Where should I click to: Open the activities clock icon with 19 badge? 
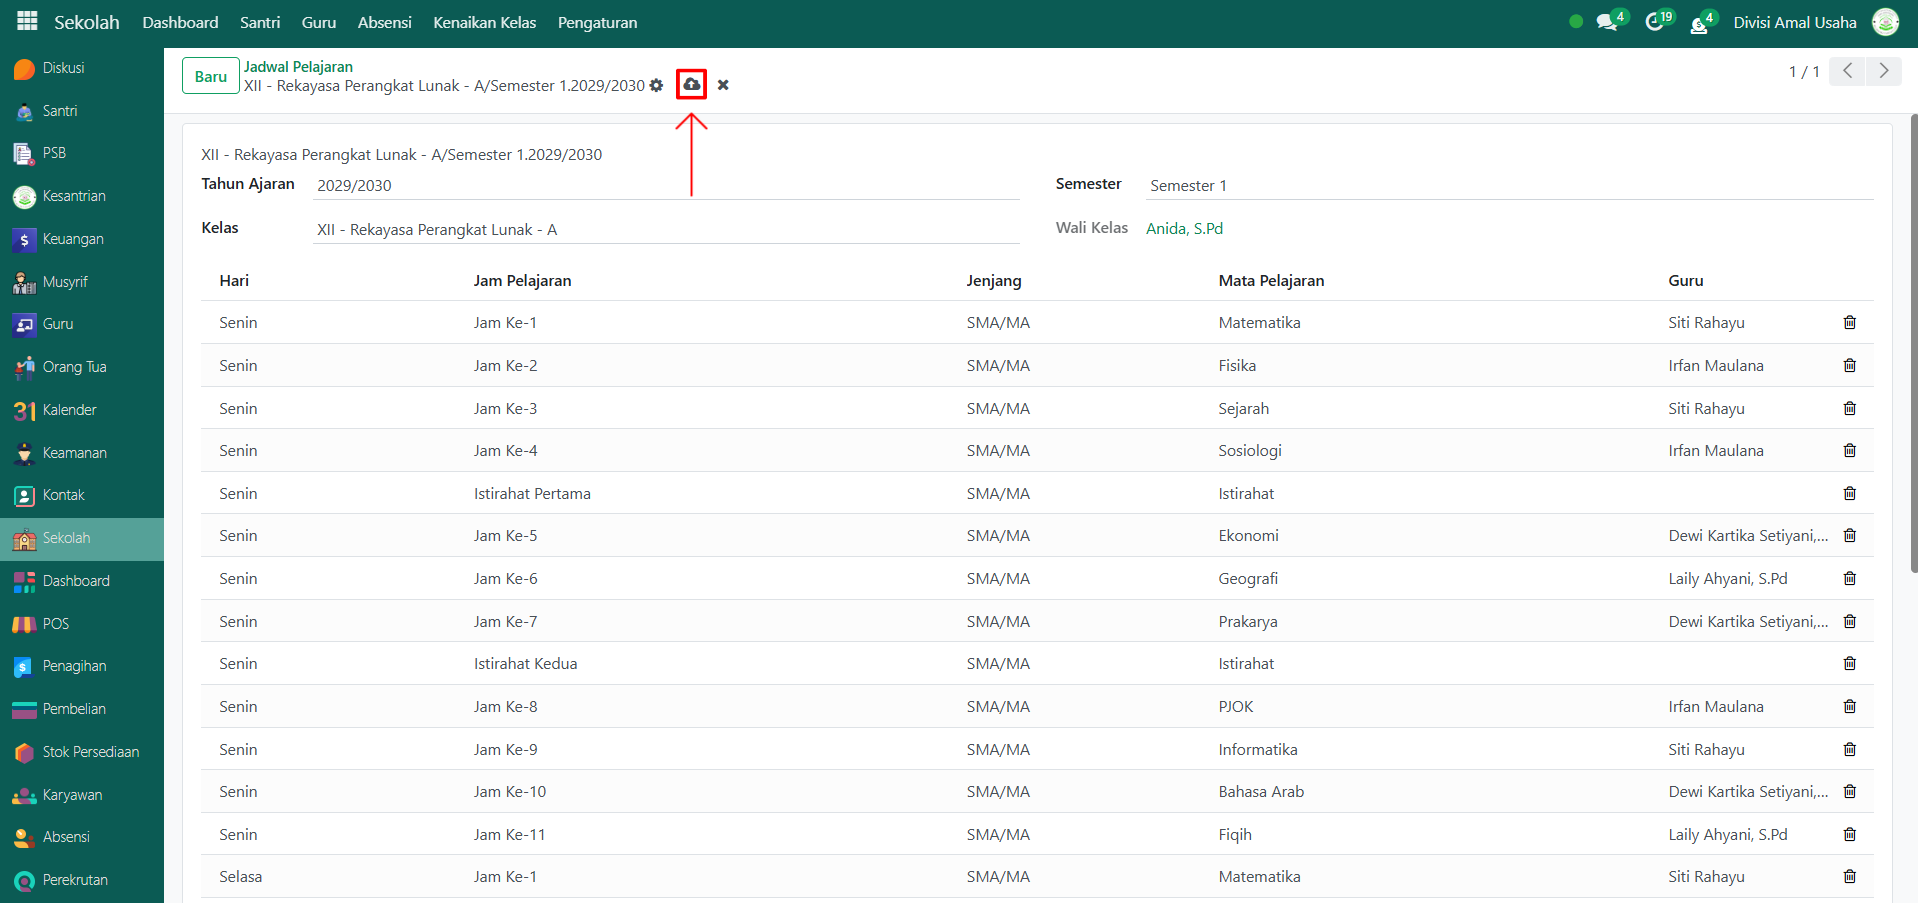pos(1655,22)
